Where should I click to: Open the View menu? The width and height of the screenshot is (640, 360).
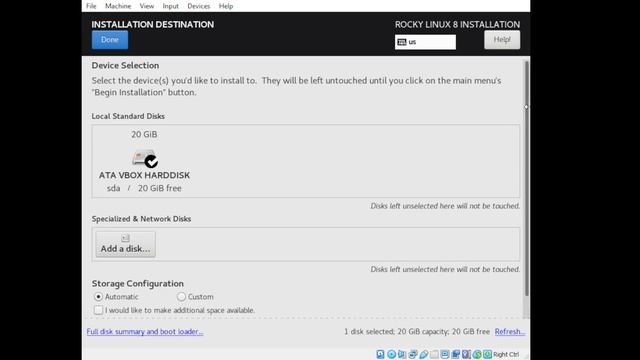(147, 6)
